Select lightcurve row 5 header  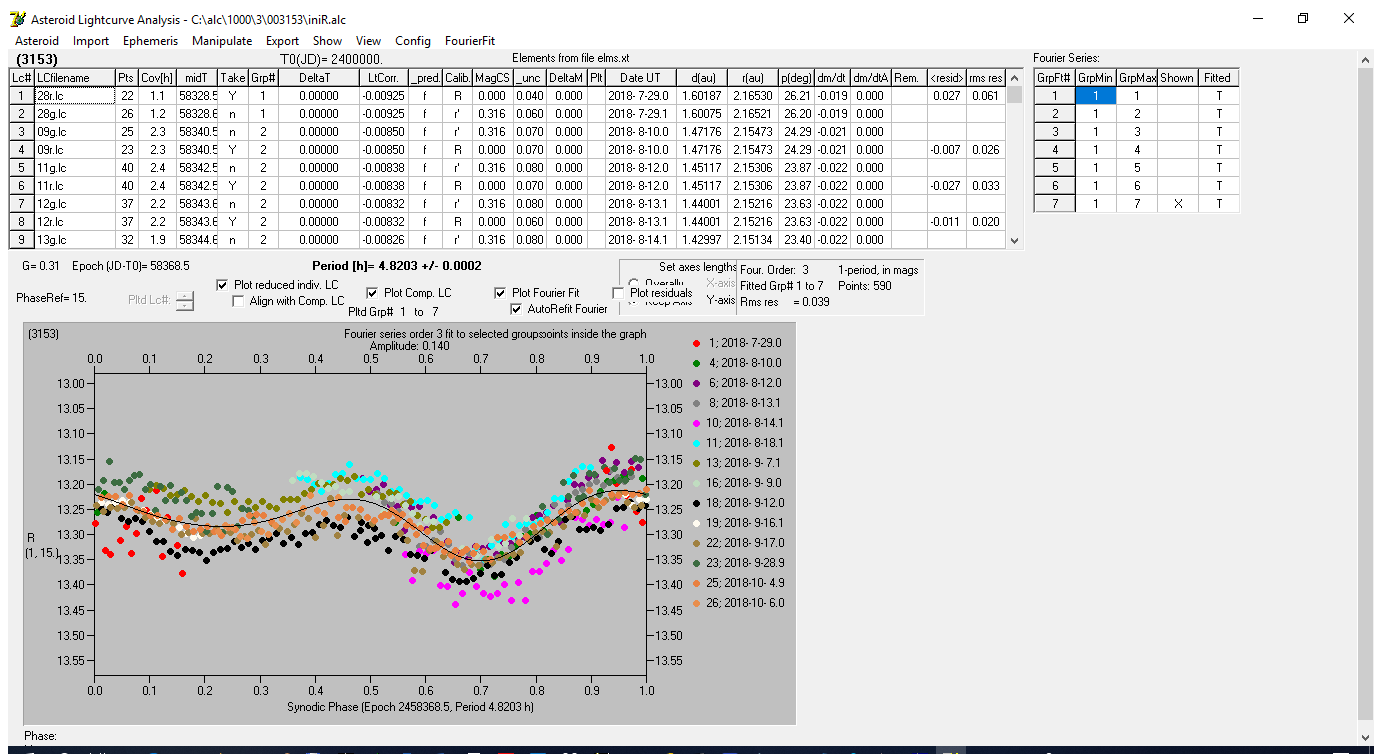pyautogui.click(x=21, y=167)
